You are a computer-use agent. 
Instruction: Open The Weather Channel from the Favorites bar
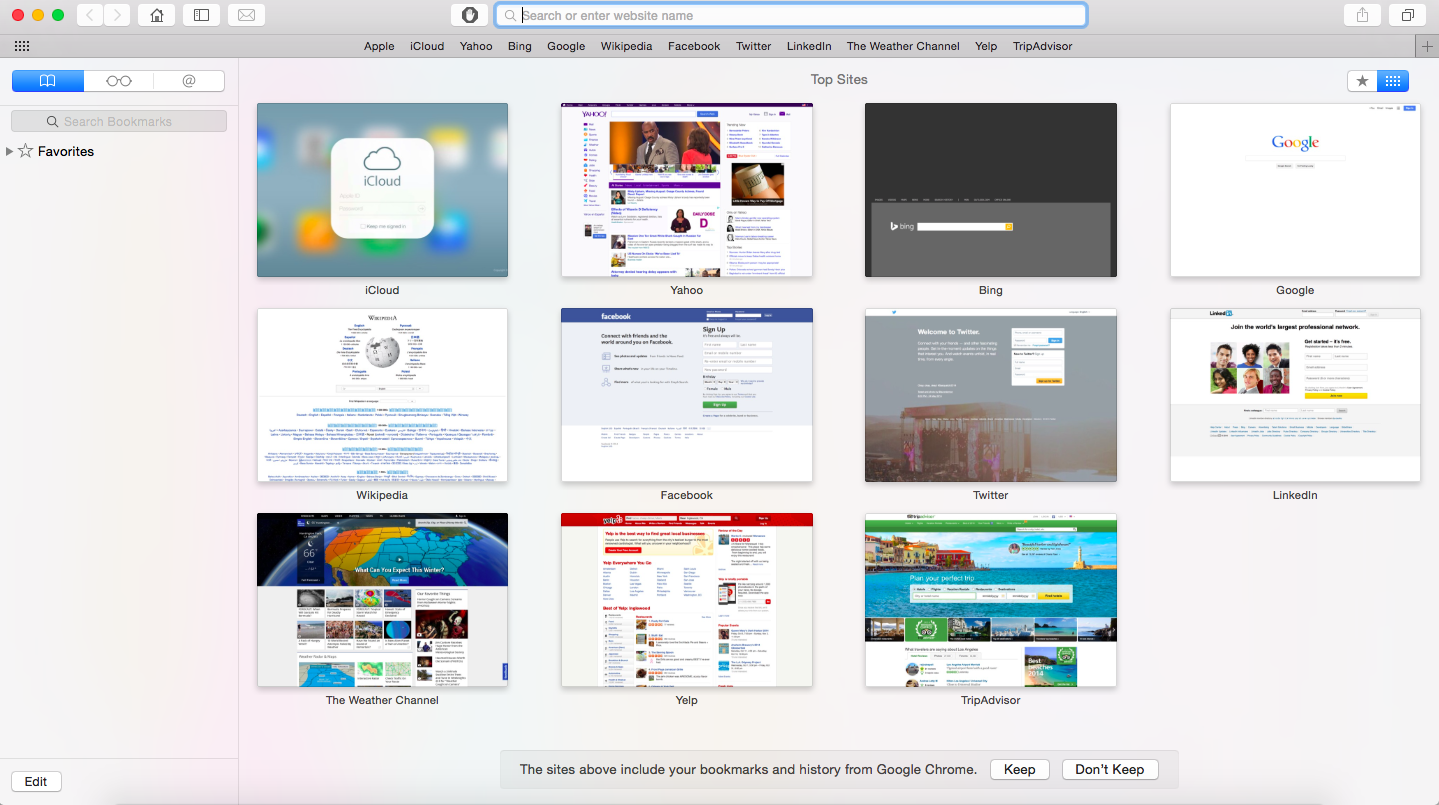[x=903, y=46]
